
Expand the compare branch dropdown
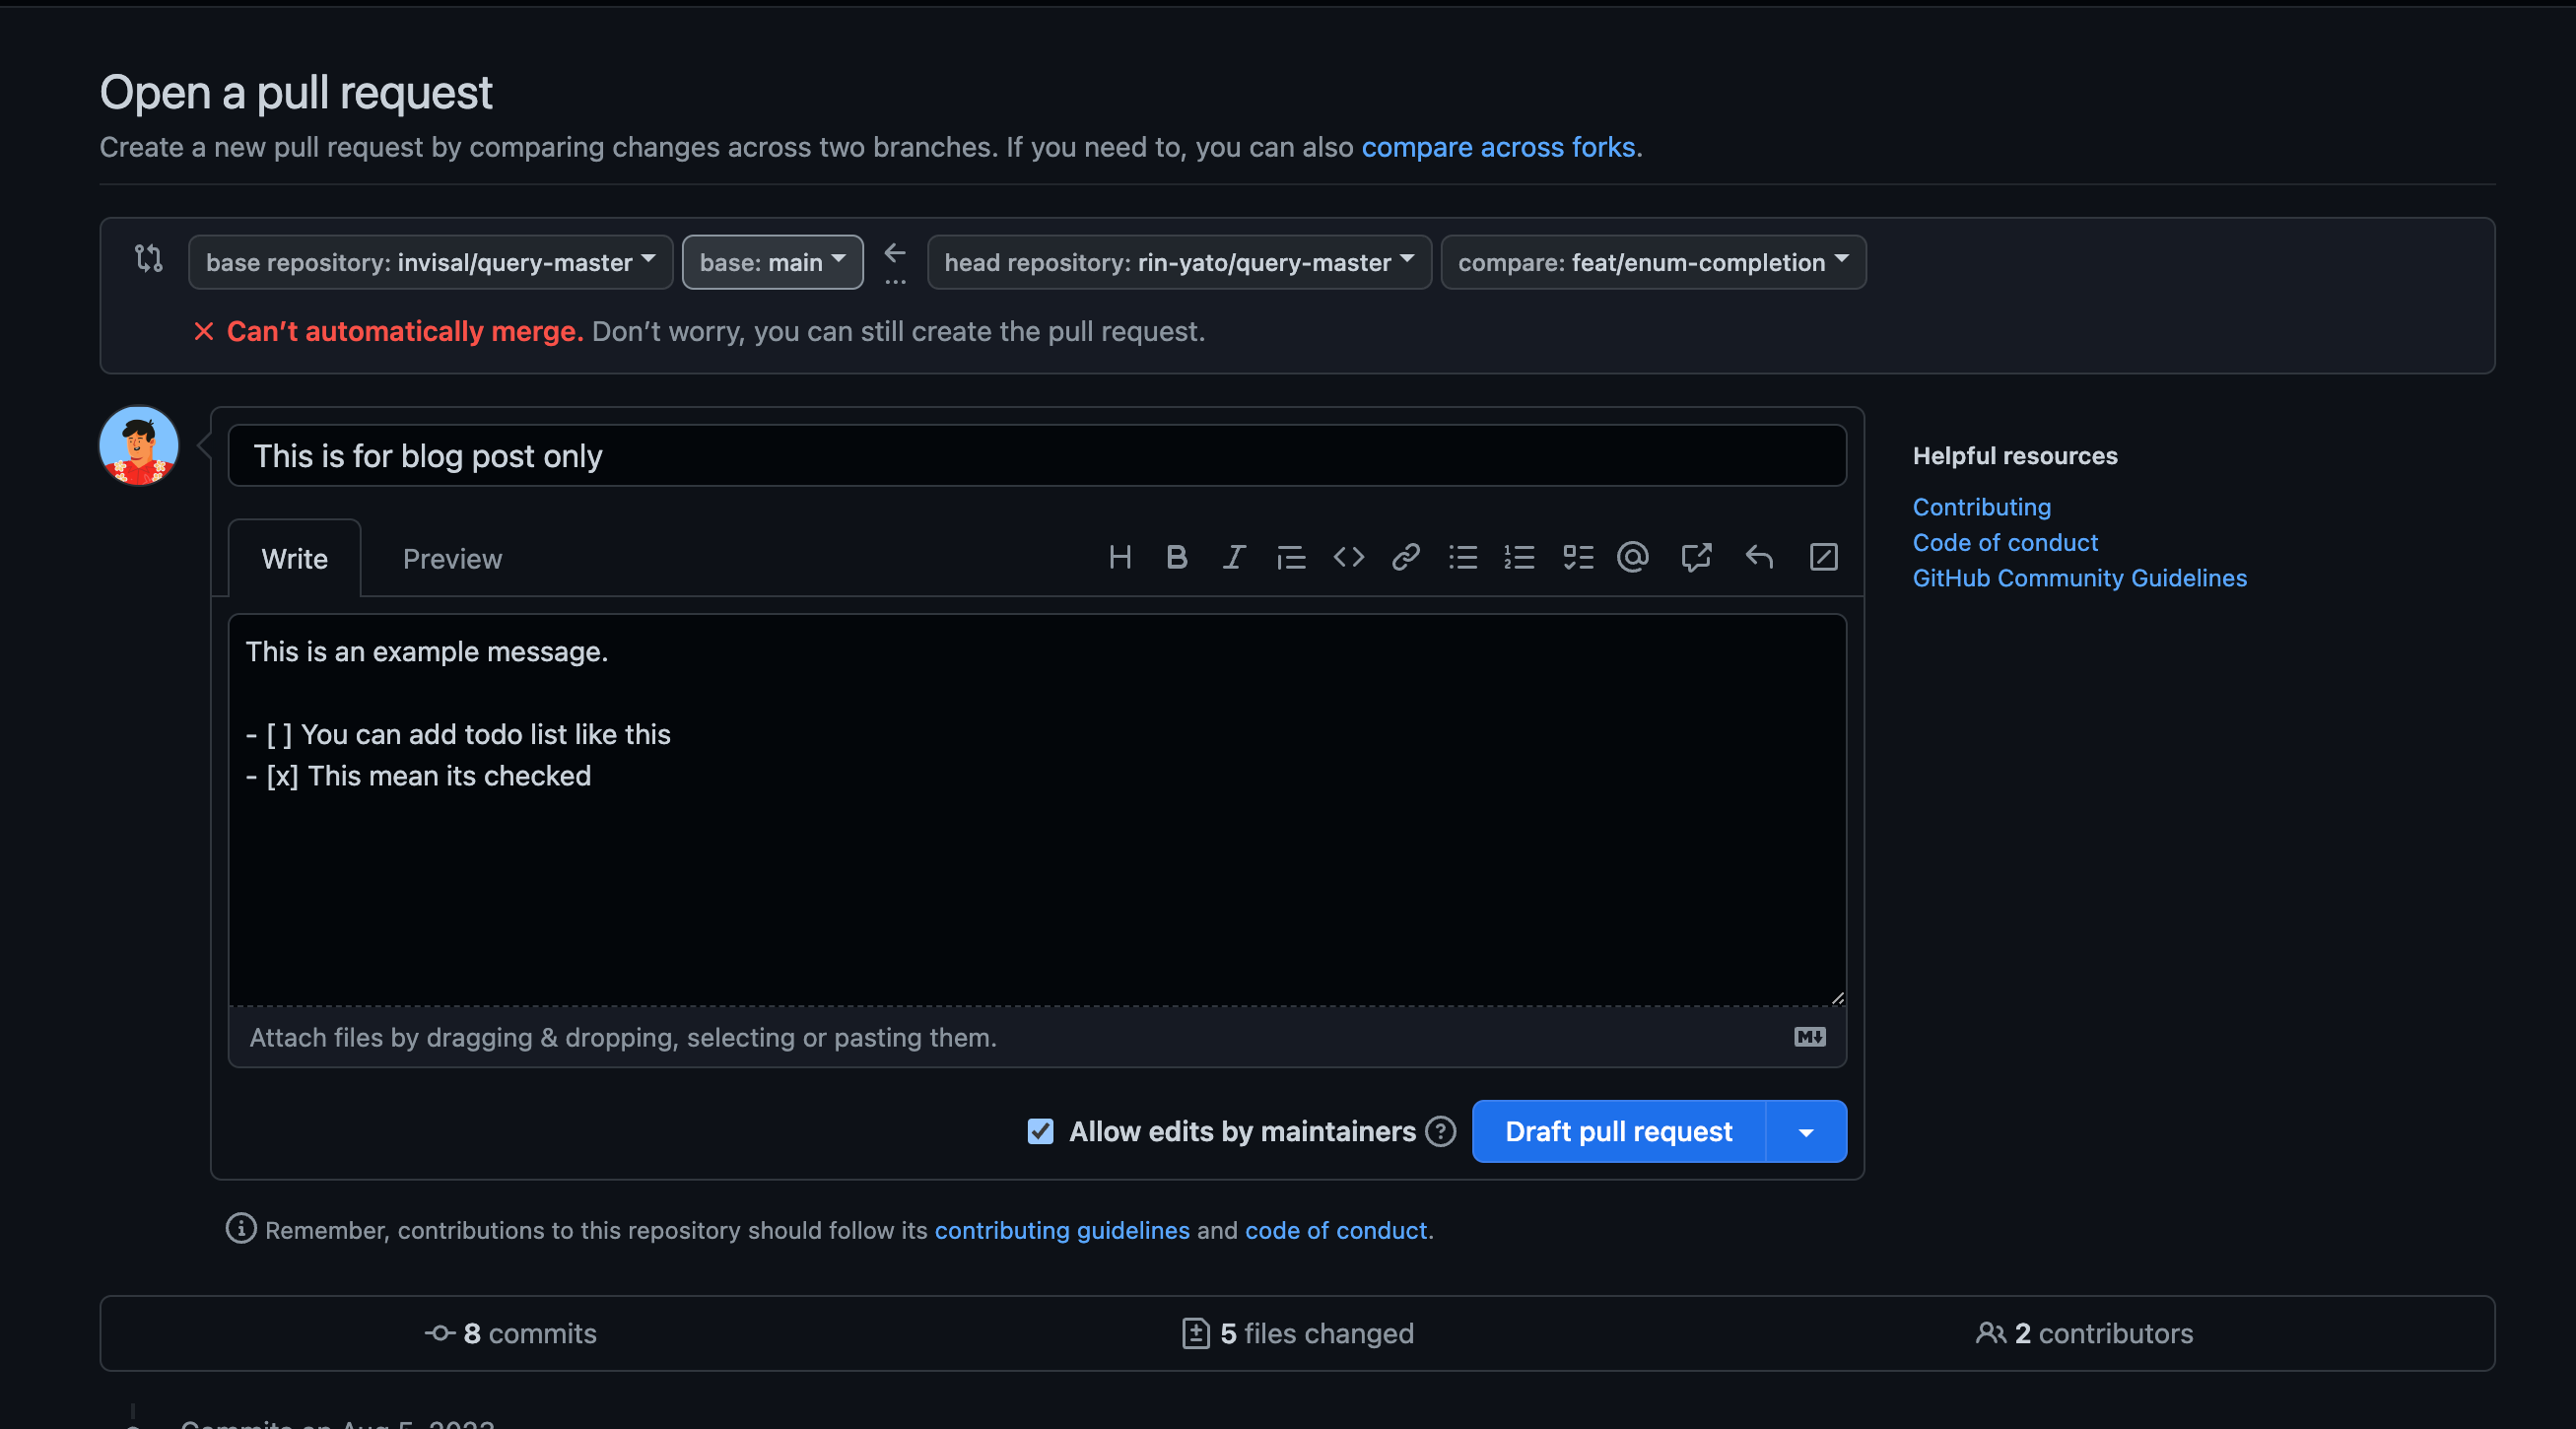click(x=1651, y=260)
